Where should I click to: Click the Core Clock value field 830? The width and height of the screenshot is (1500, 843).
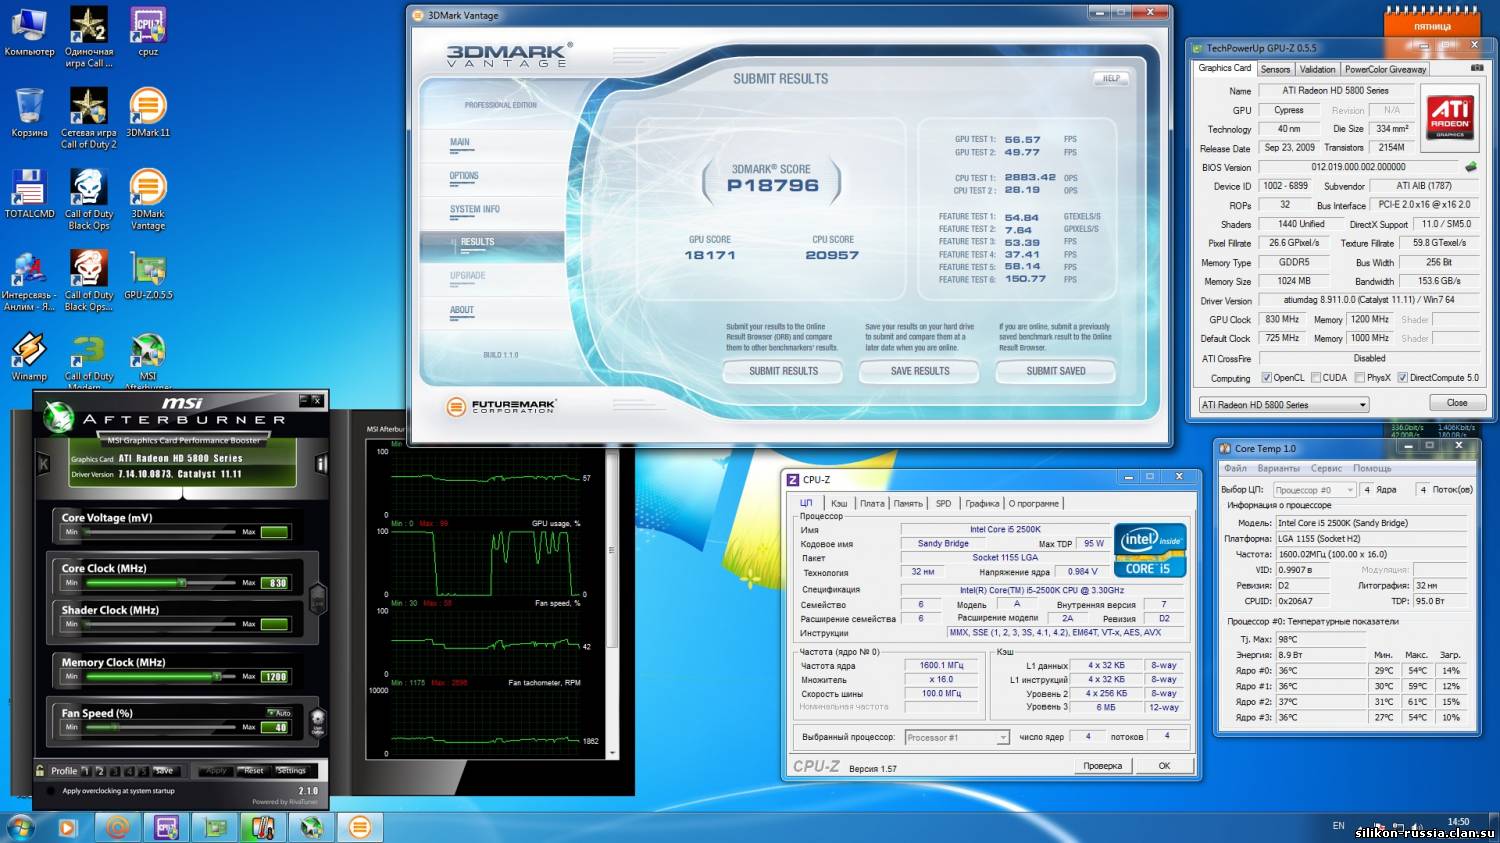[275, 582]
